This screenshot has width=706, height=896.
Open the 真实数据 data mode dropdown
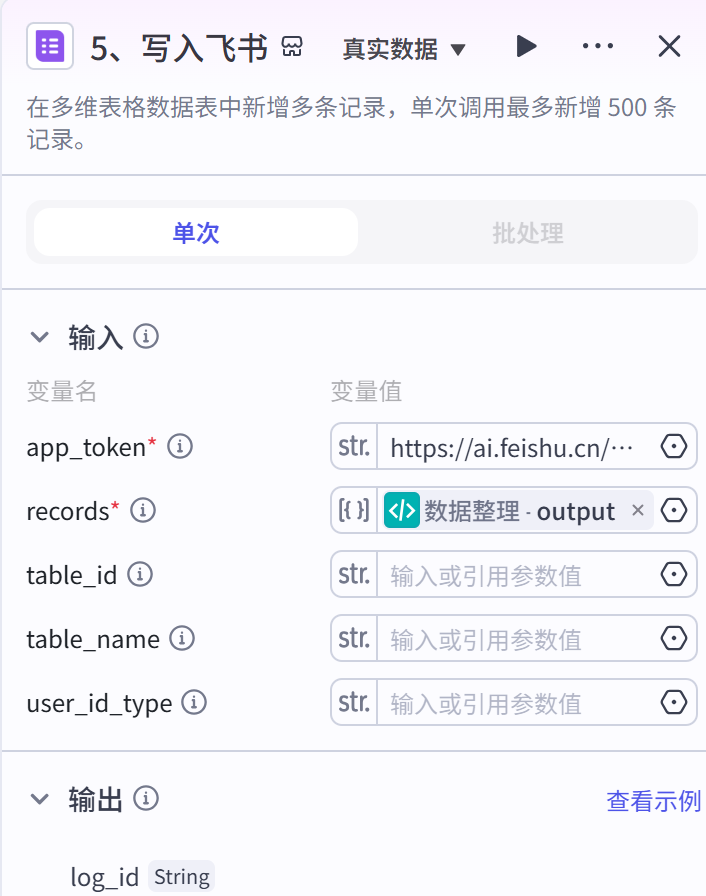click(x=404, y=49)
